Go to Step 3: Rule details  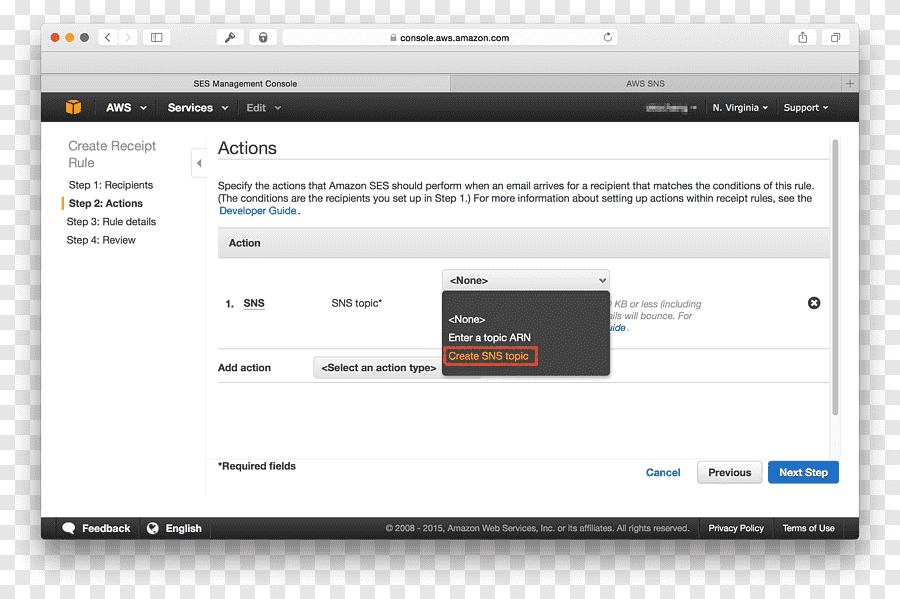coord(111,221)
